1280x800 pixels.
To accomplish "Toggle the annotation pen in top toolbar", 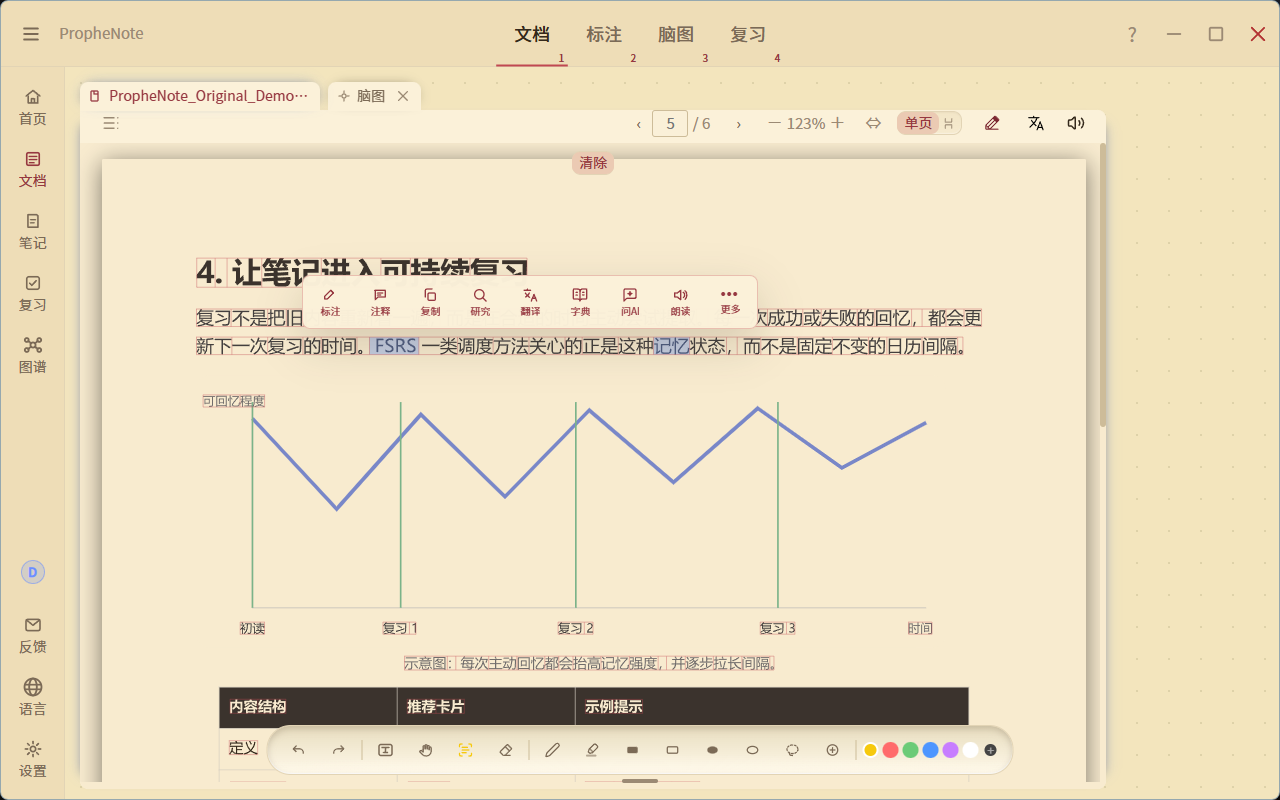I will [x=992, y=123].
